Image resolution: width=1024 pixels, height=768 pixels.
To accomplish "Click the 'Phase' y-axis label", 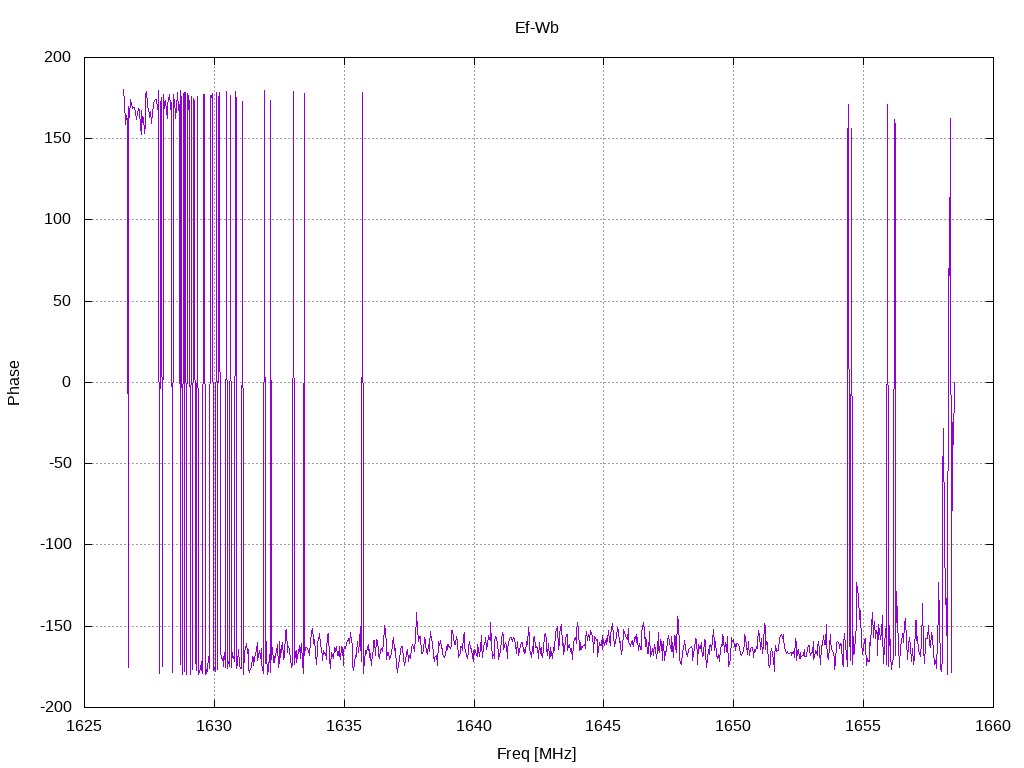I will (14, 383).
